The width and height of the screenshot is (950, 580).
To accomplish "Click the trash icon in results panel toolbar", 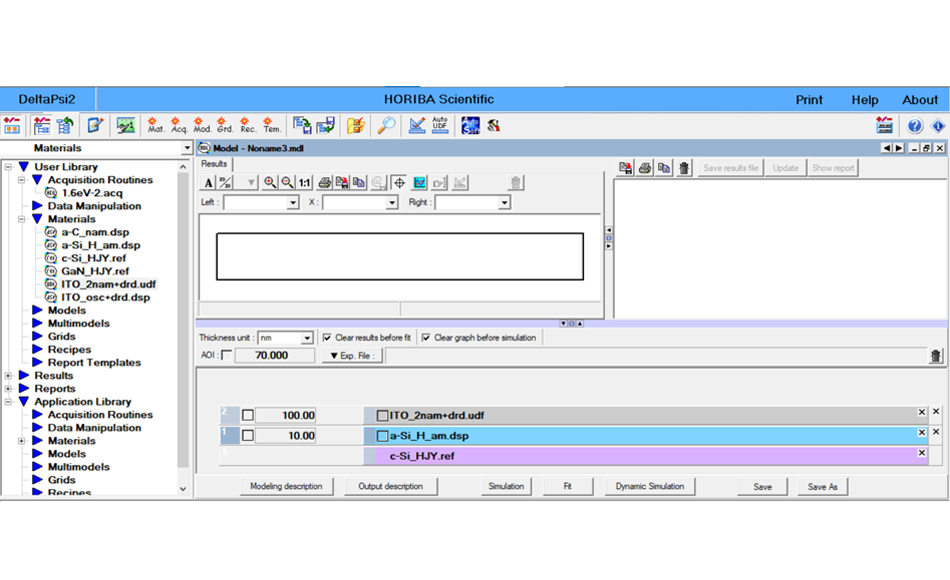I will [x=684, y=168].
